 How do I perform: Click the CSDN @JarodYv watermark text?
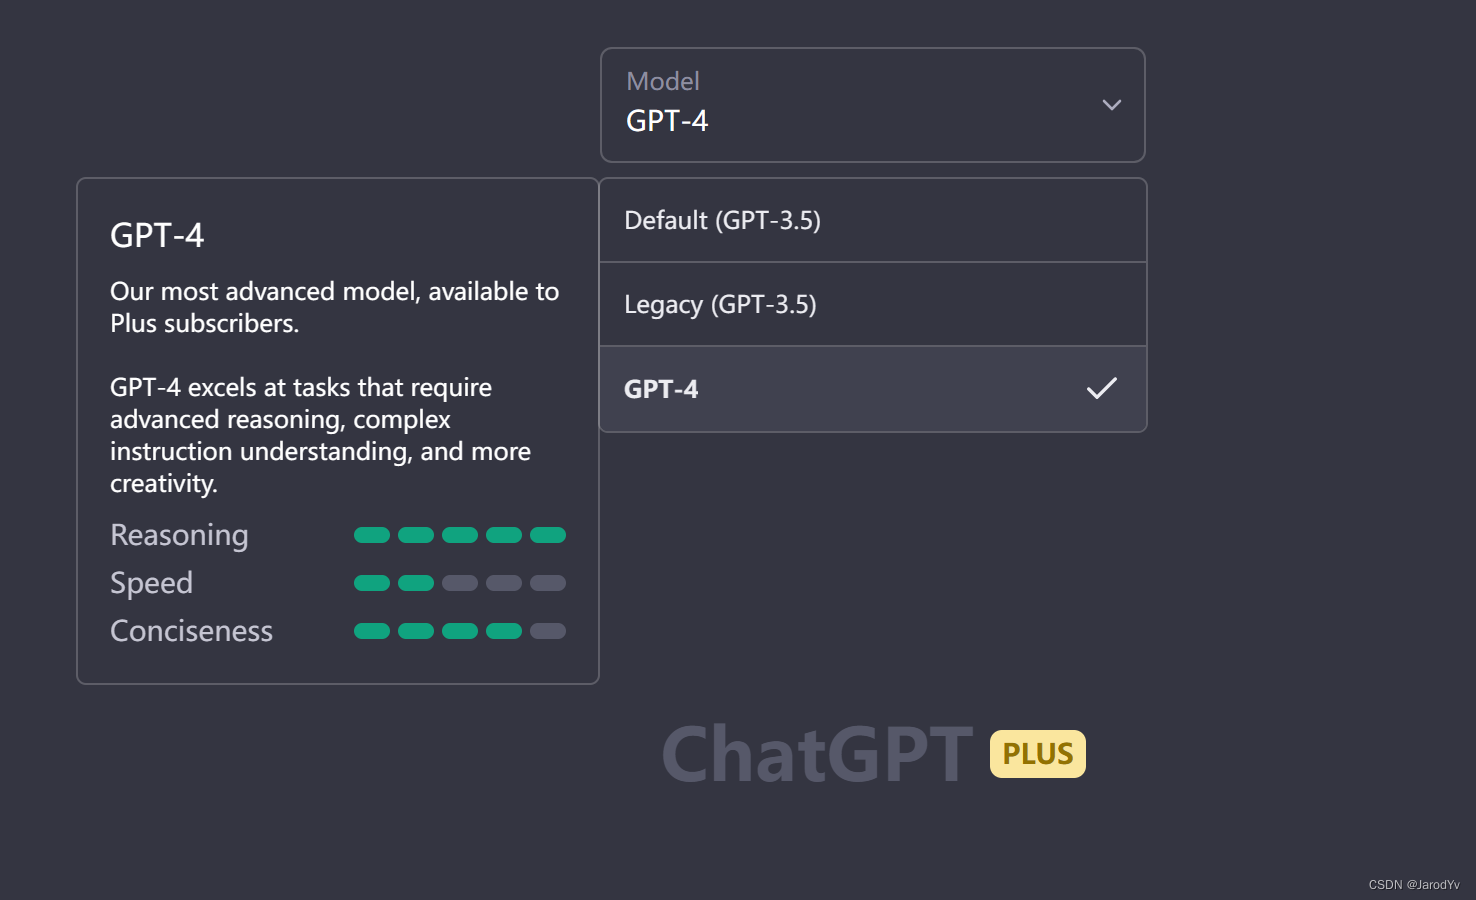[x=1413, y=885]
